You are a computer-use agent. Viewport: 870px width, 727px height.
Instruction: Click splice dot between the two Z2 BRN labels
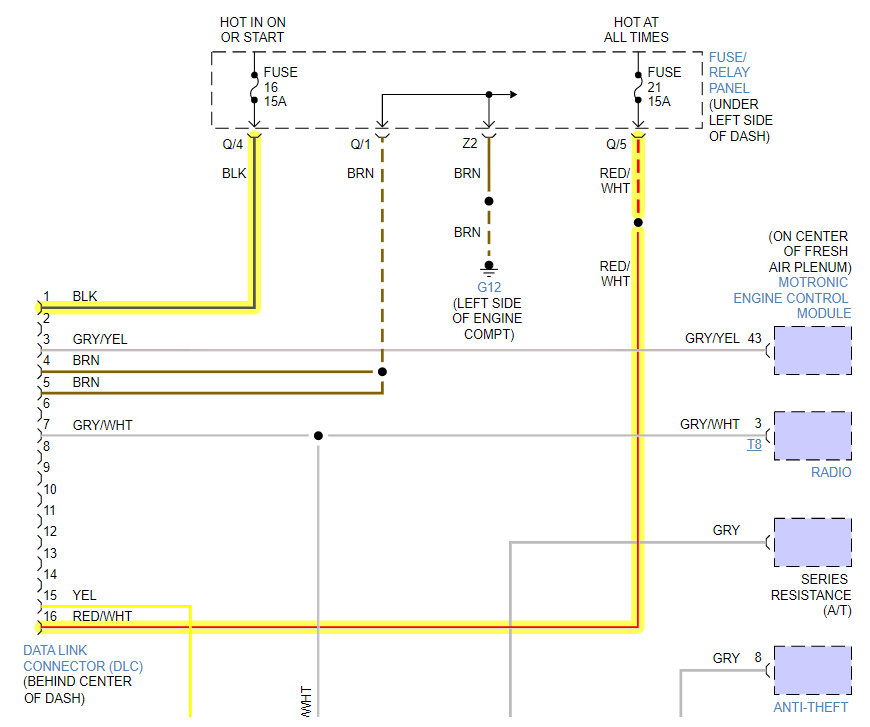489,201
